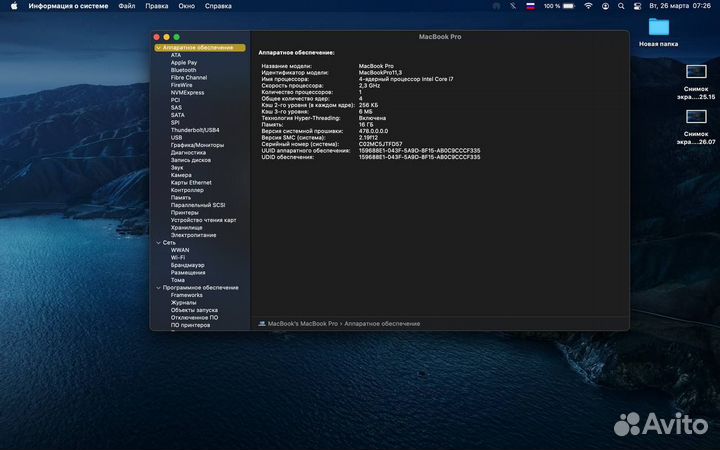Screen dimensions: 720x450
Task: Select Диагностика in the sidebar
Action: 188,152
